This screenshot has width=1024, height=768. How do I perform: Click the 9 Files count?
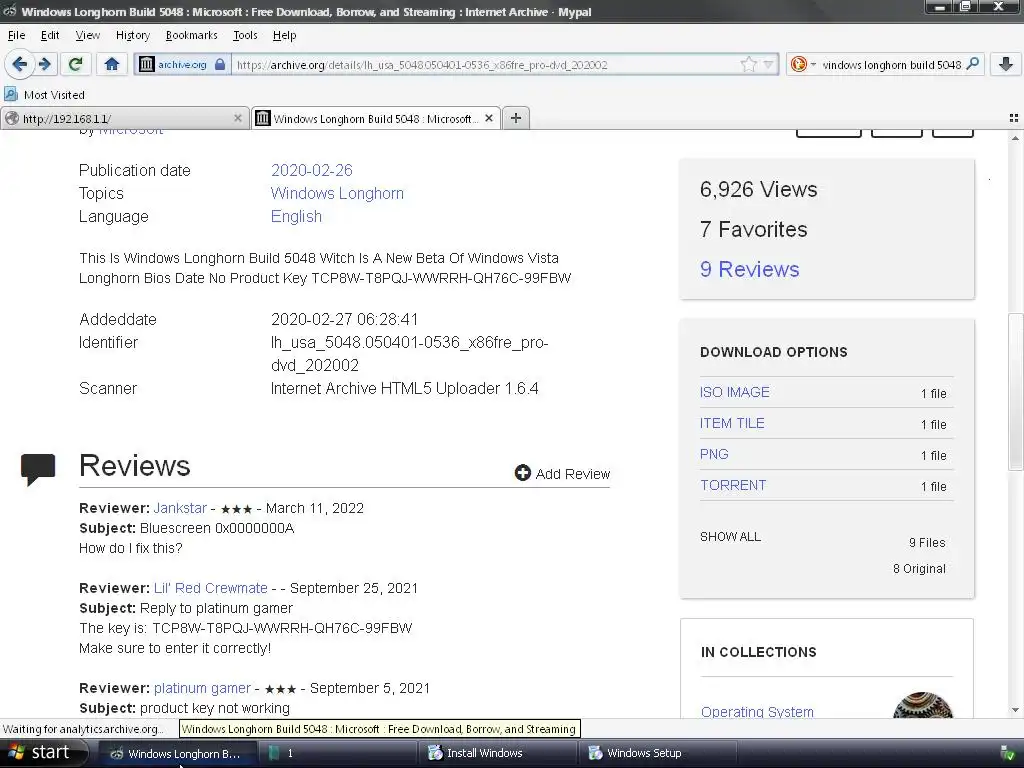(927, 543)
